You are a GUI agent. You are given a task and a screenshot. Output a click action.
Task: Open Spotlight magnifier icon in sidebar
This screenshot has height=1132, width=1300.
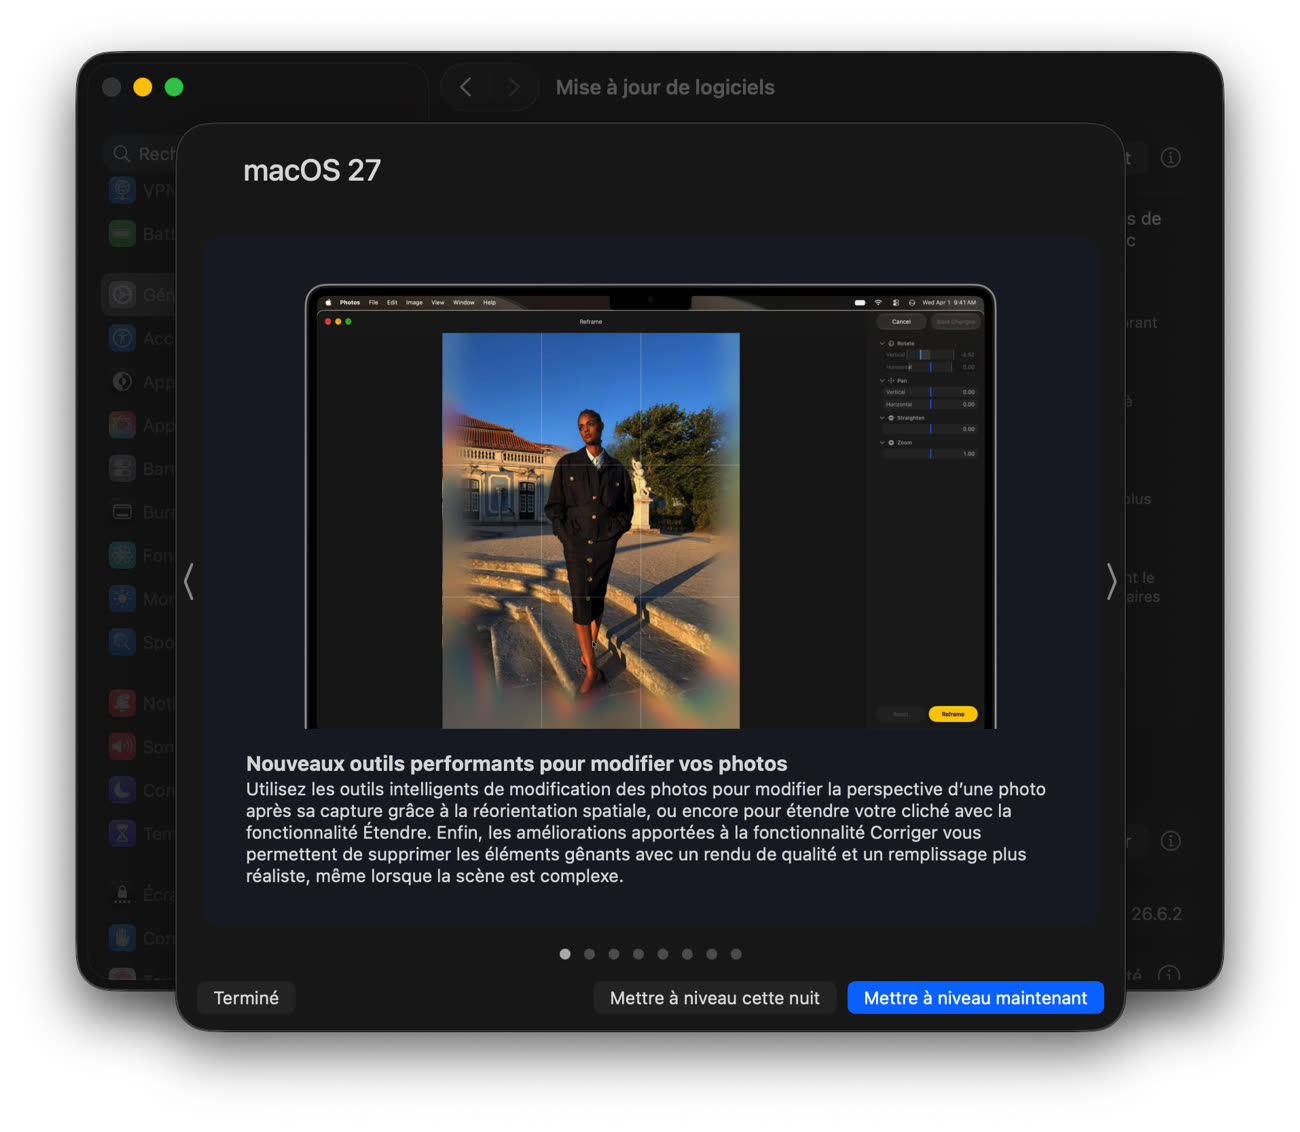tap(122, 642)
